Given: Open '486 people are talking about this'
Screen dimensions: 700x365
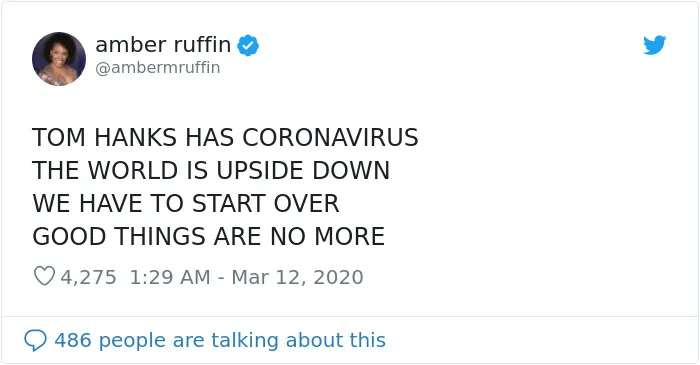Looking at the screenshot, I should [x=220, y=340].
